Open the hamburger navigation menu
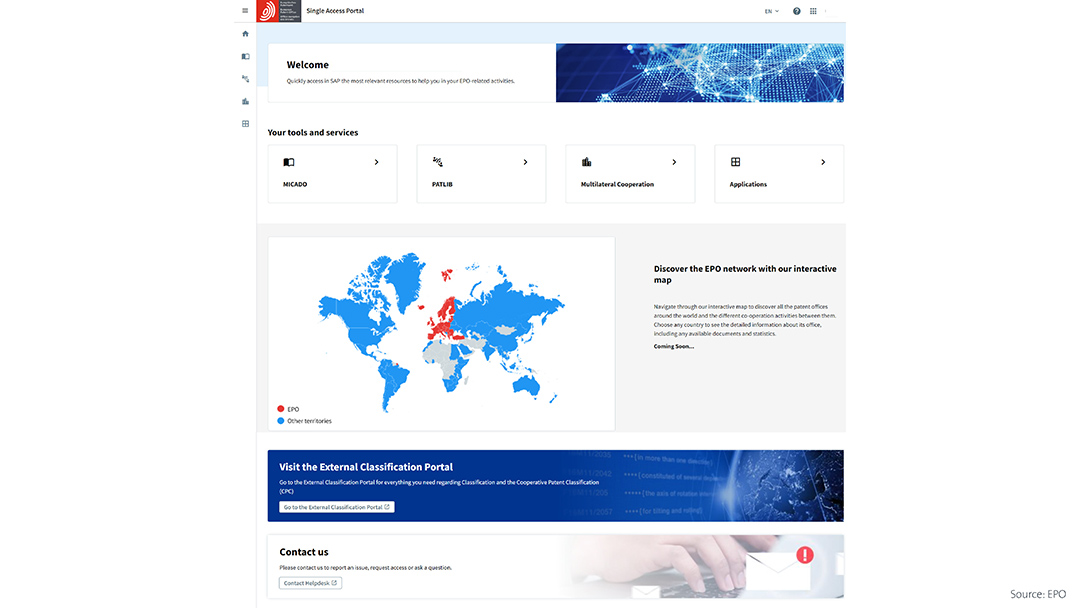The width and height of the screenshot is (1080, 608). 245,11
